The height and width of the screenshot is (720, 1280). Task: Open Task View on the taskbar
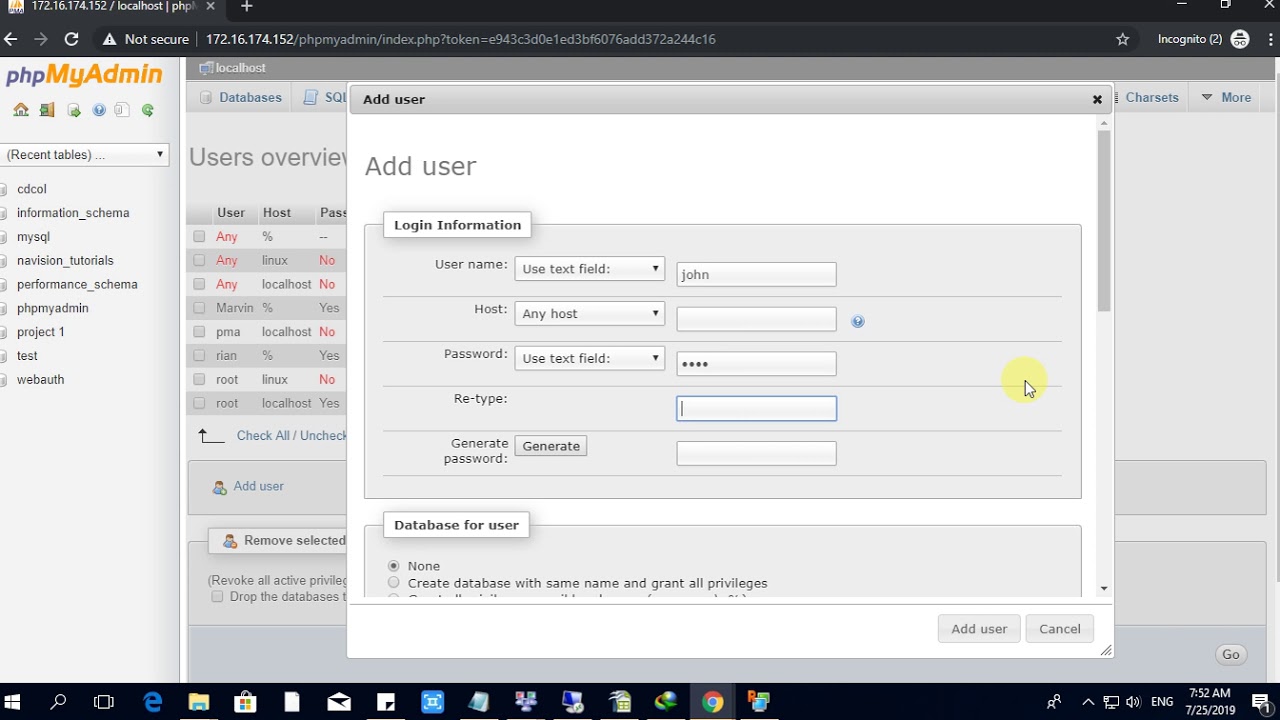coord(104,702)
